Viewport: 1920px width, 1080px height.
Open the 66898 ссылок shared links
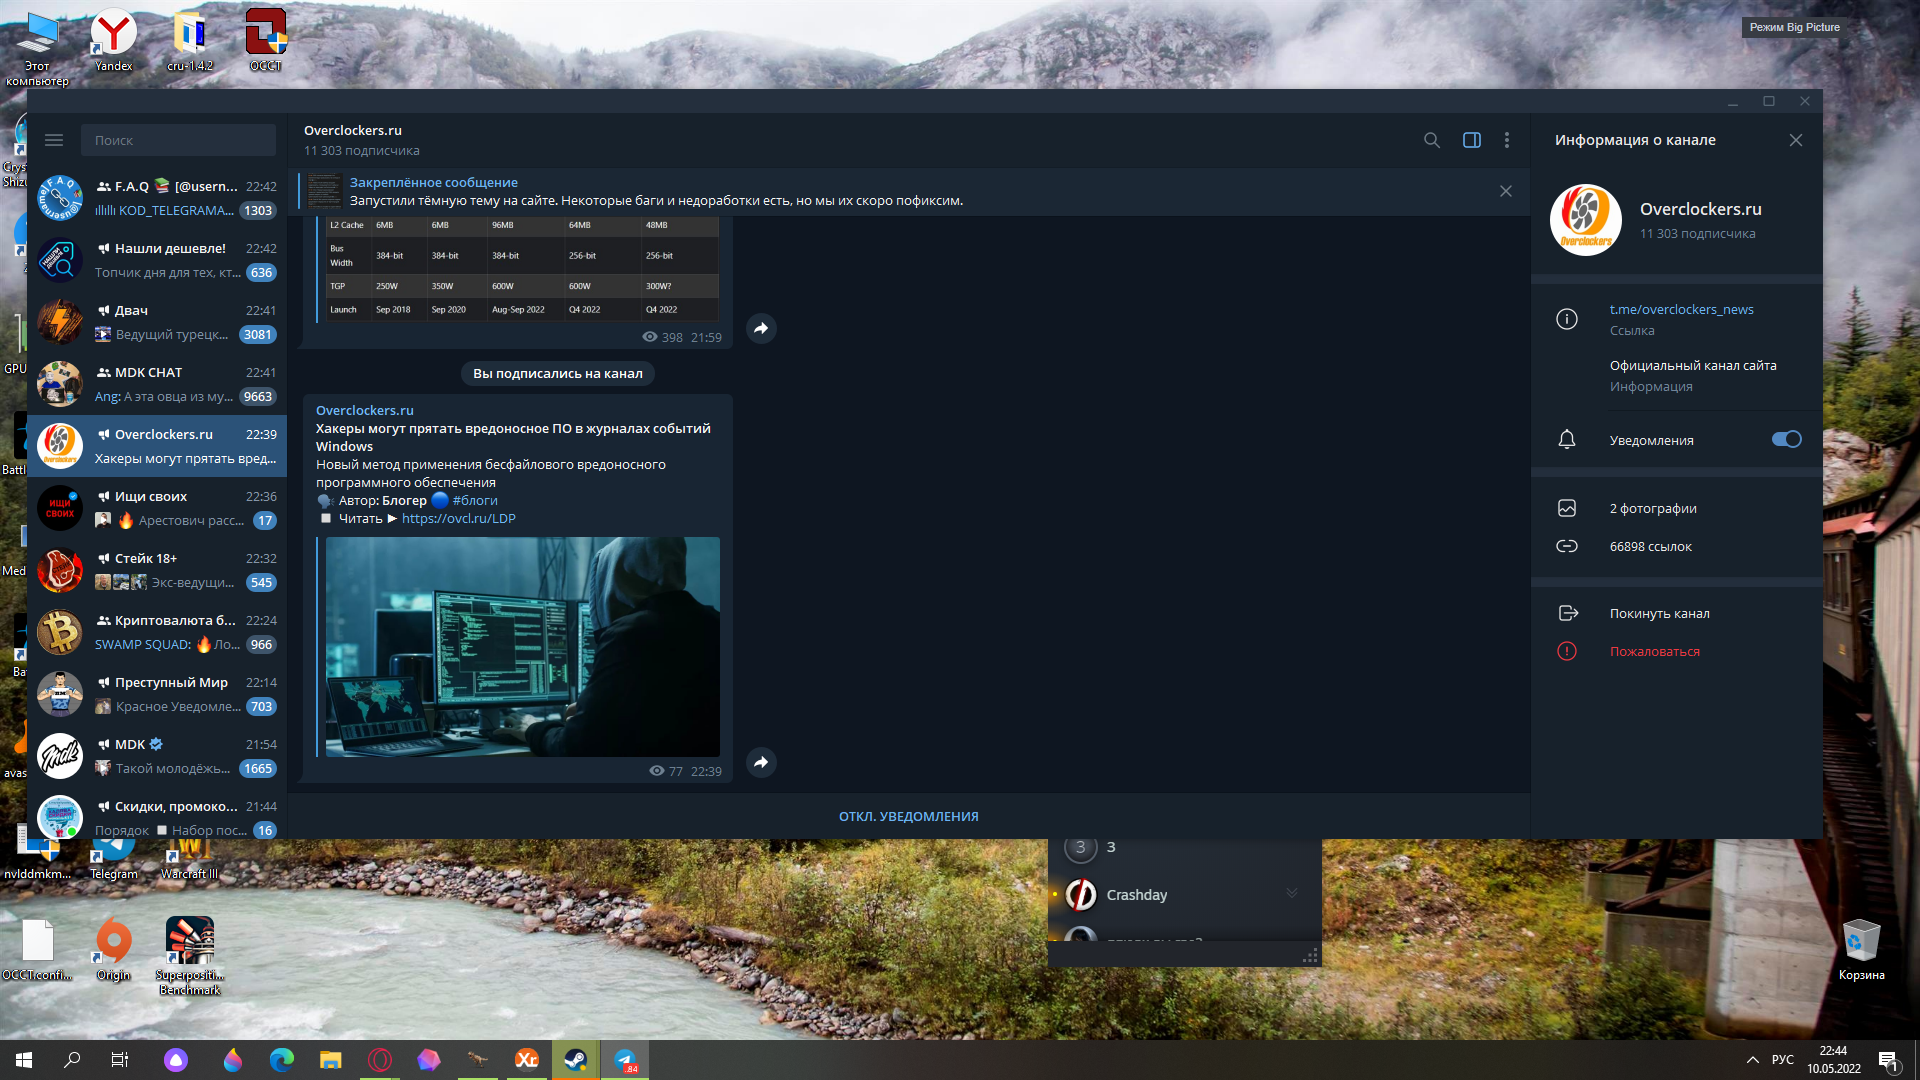pos(1650,547)
